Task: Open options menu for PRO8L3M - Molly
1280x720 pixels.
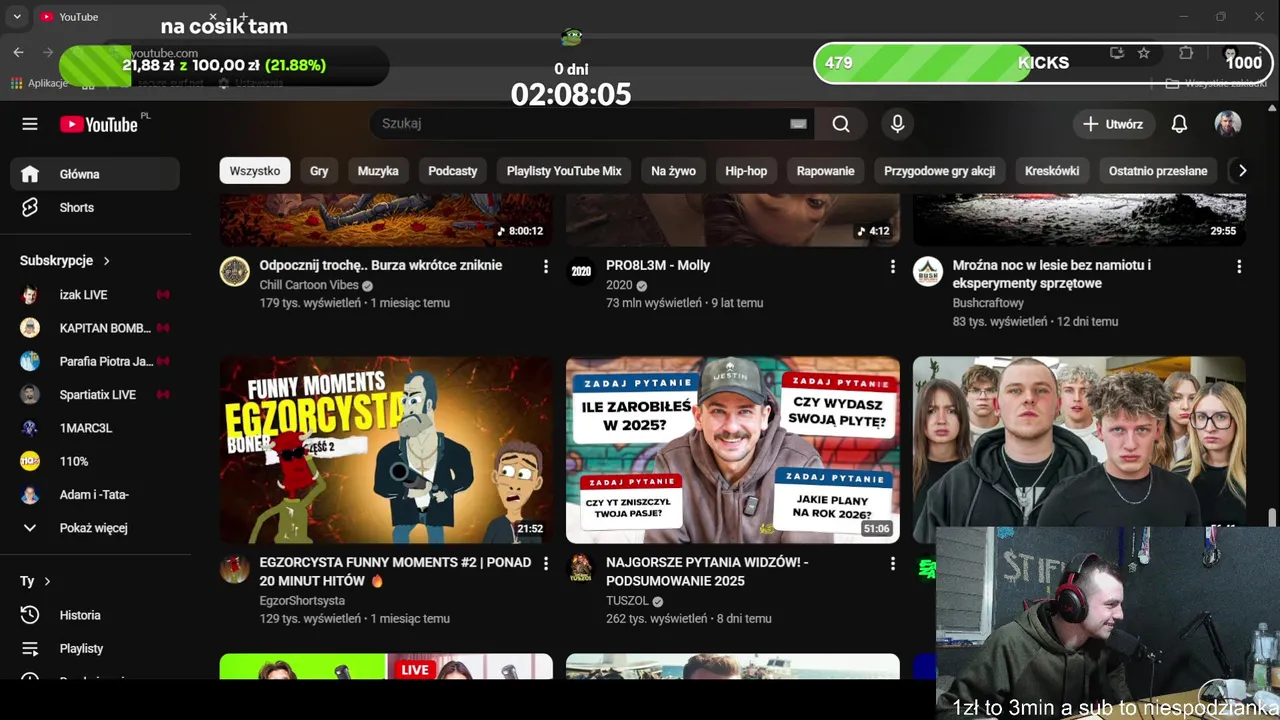Action: coord(892,266)
